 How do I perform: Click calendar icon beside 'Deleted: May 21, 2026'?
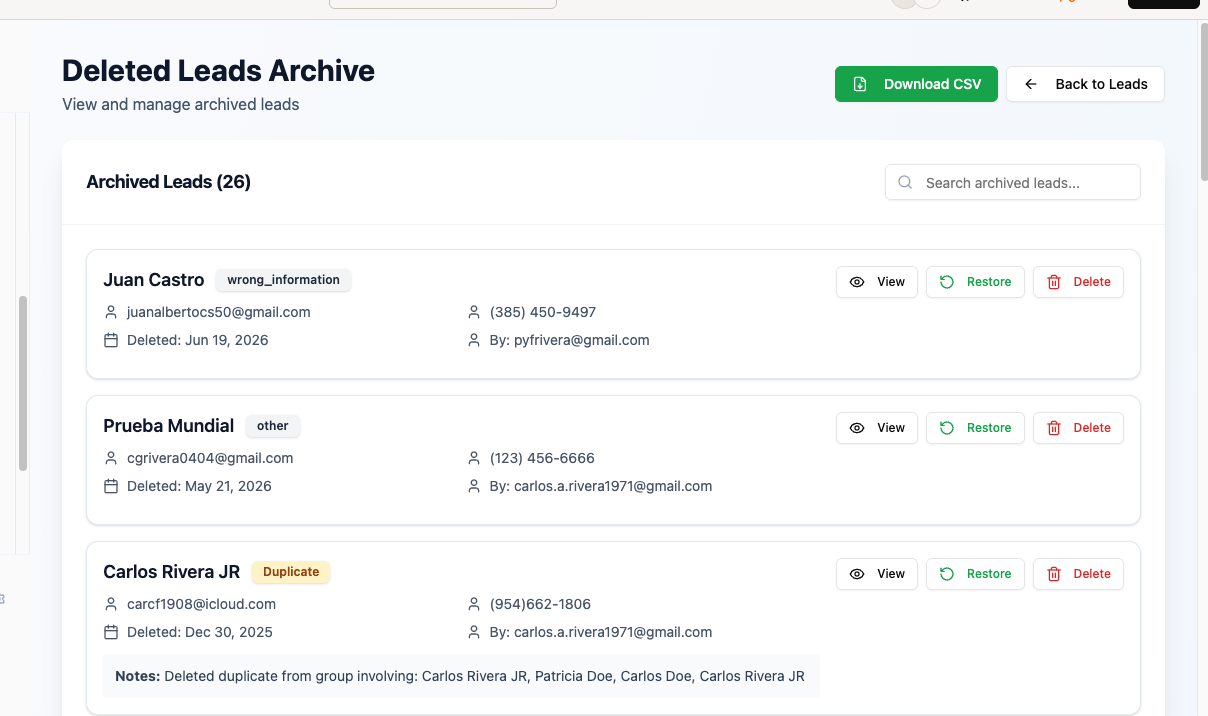coord(111,486)
